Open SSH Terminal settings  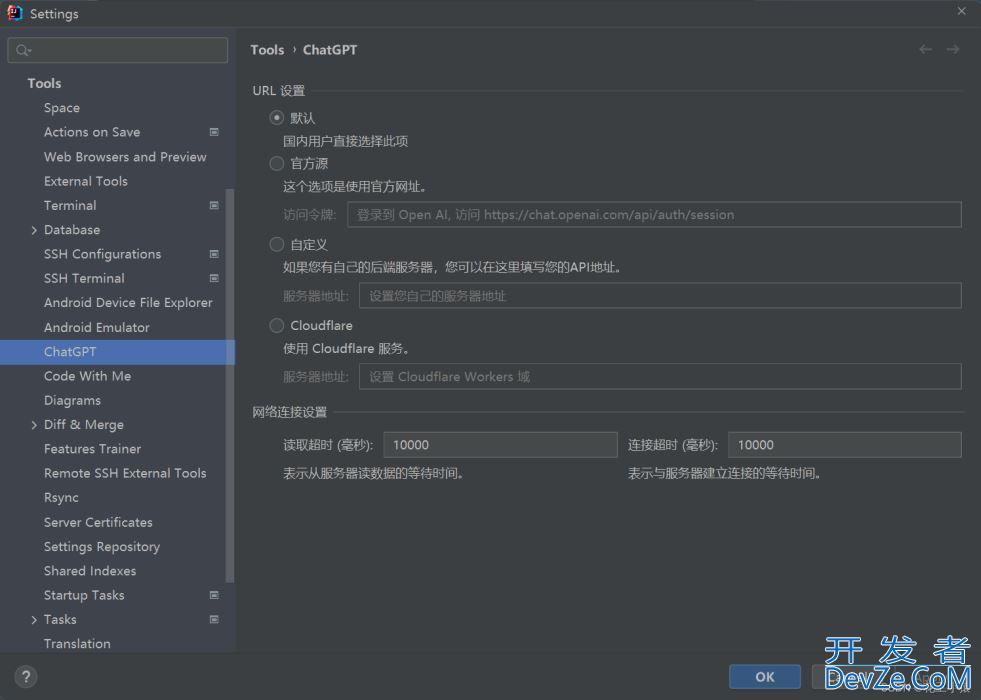(84, 278)
